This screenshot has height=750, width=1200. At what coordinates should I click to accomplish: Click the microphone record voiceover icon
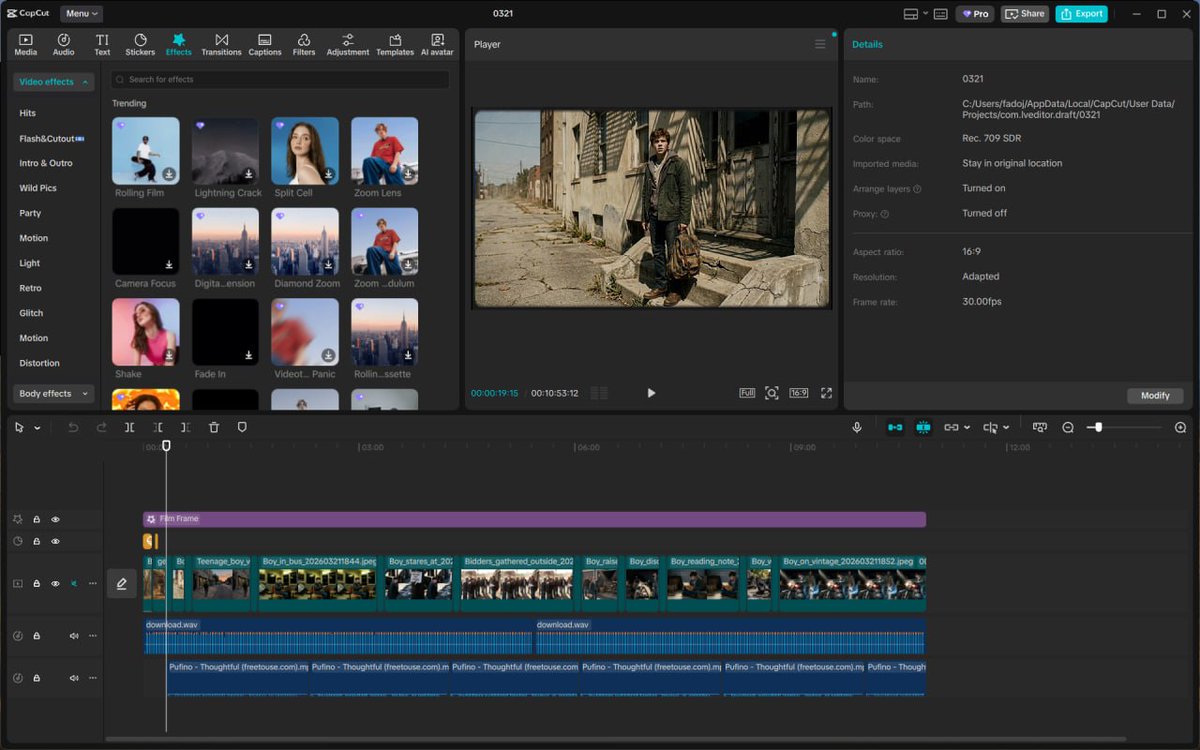[x=857, y=427]
